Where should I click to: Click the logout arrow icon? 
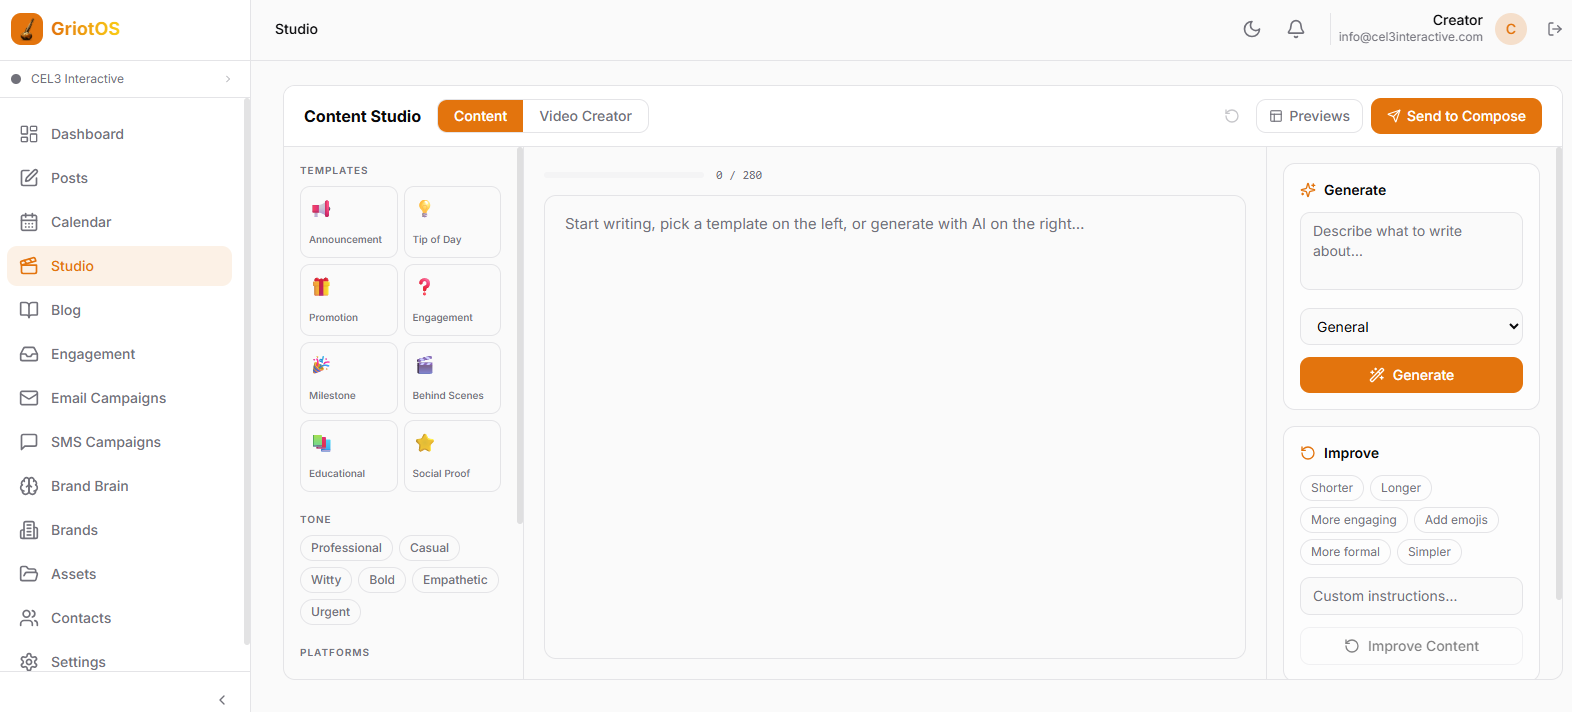[x=1554, y=29]
